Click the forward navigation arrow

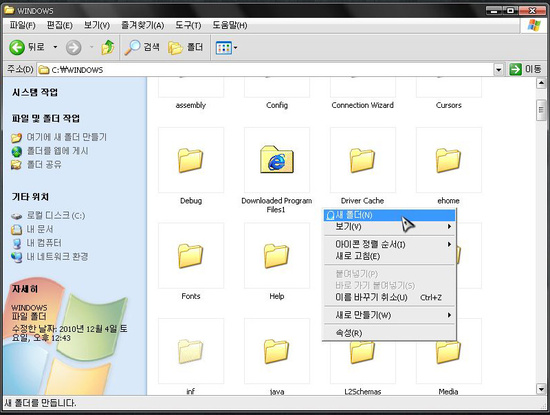coord(74,47)
